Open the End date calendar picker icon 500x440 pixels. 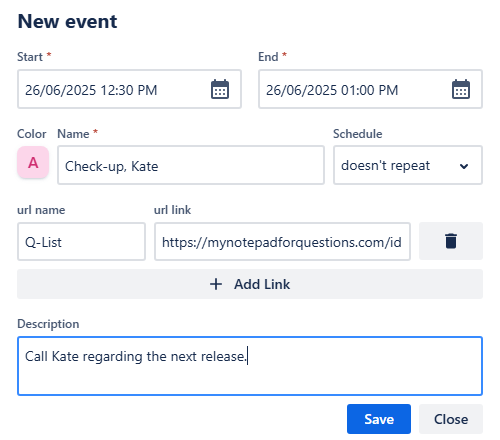461,89
